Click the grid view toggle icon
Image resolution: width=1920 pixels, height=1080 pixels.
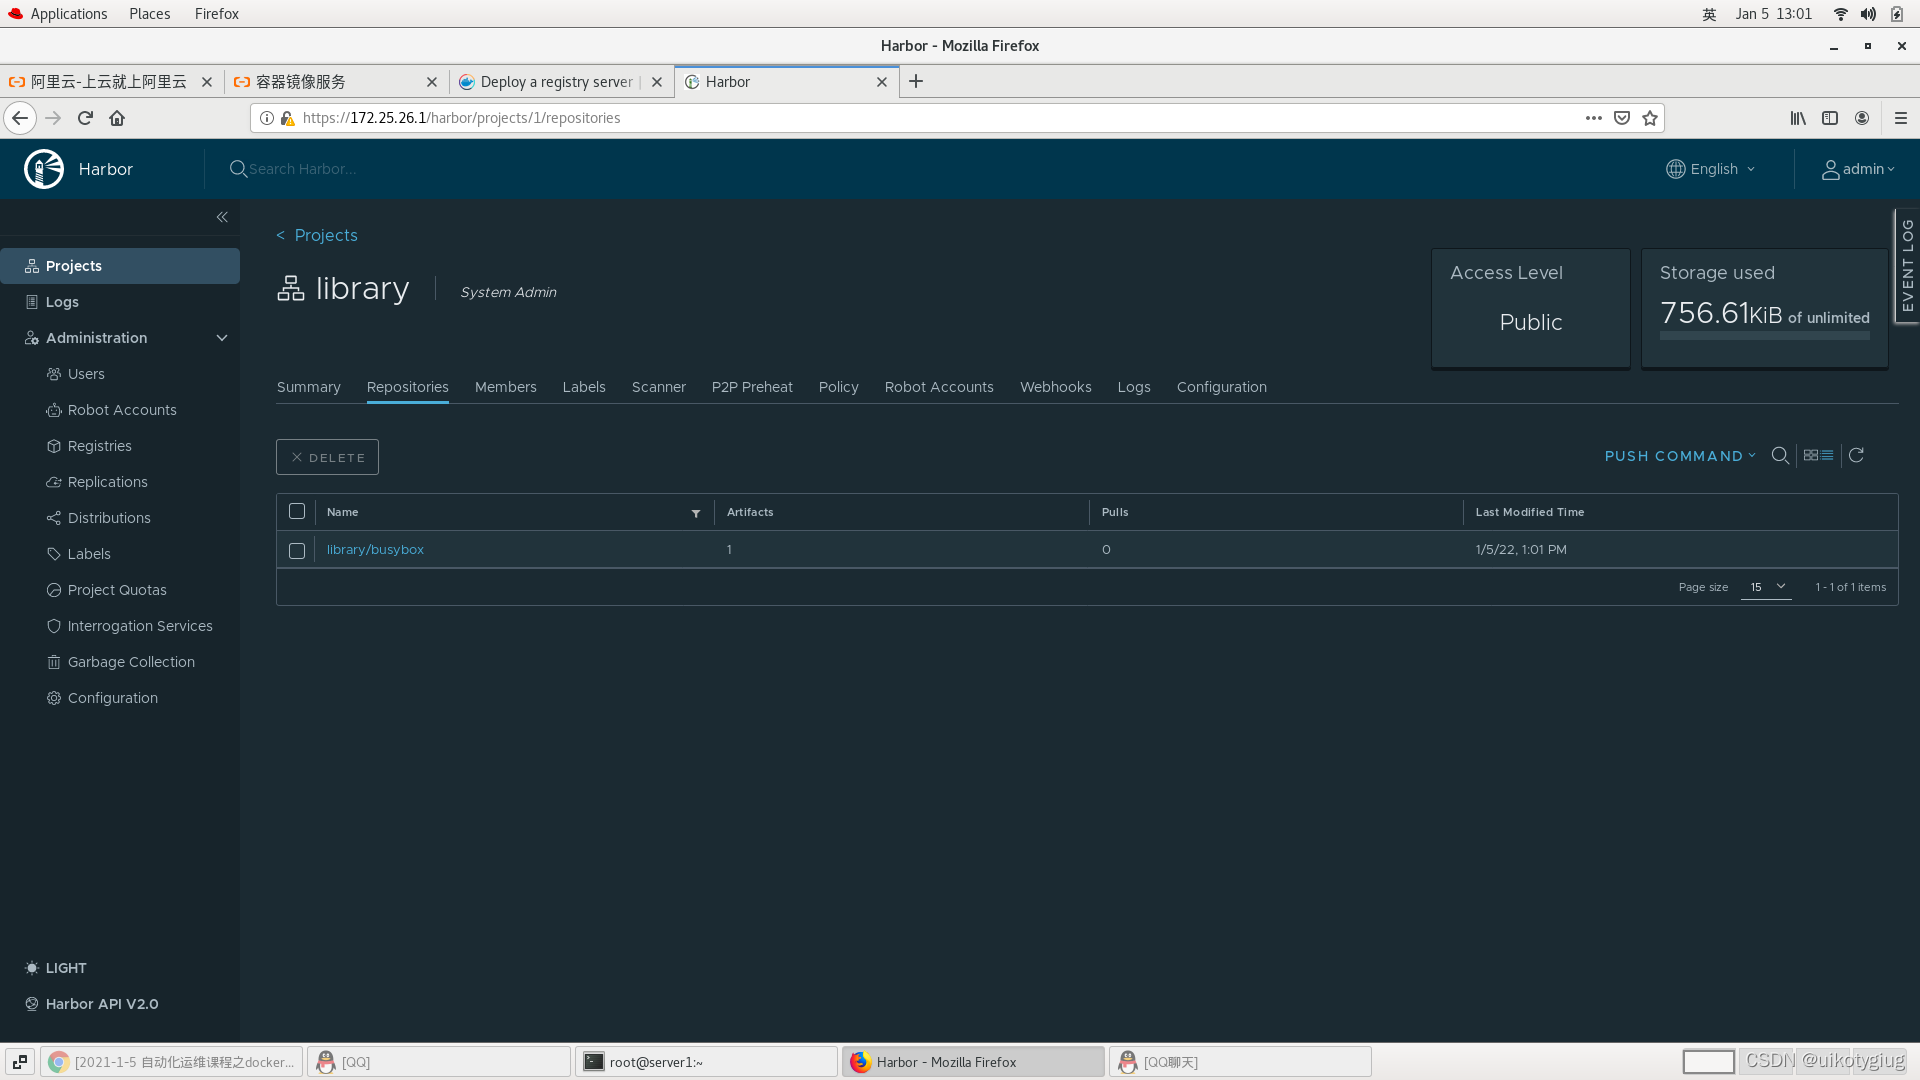click(1811, 455)
